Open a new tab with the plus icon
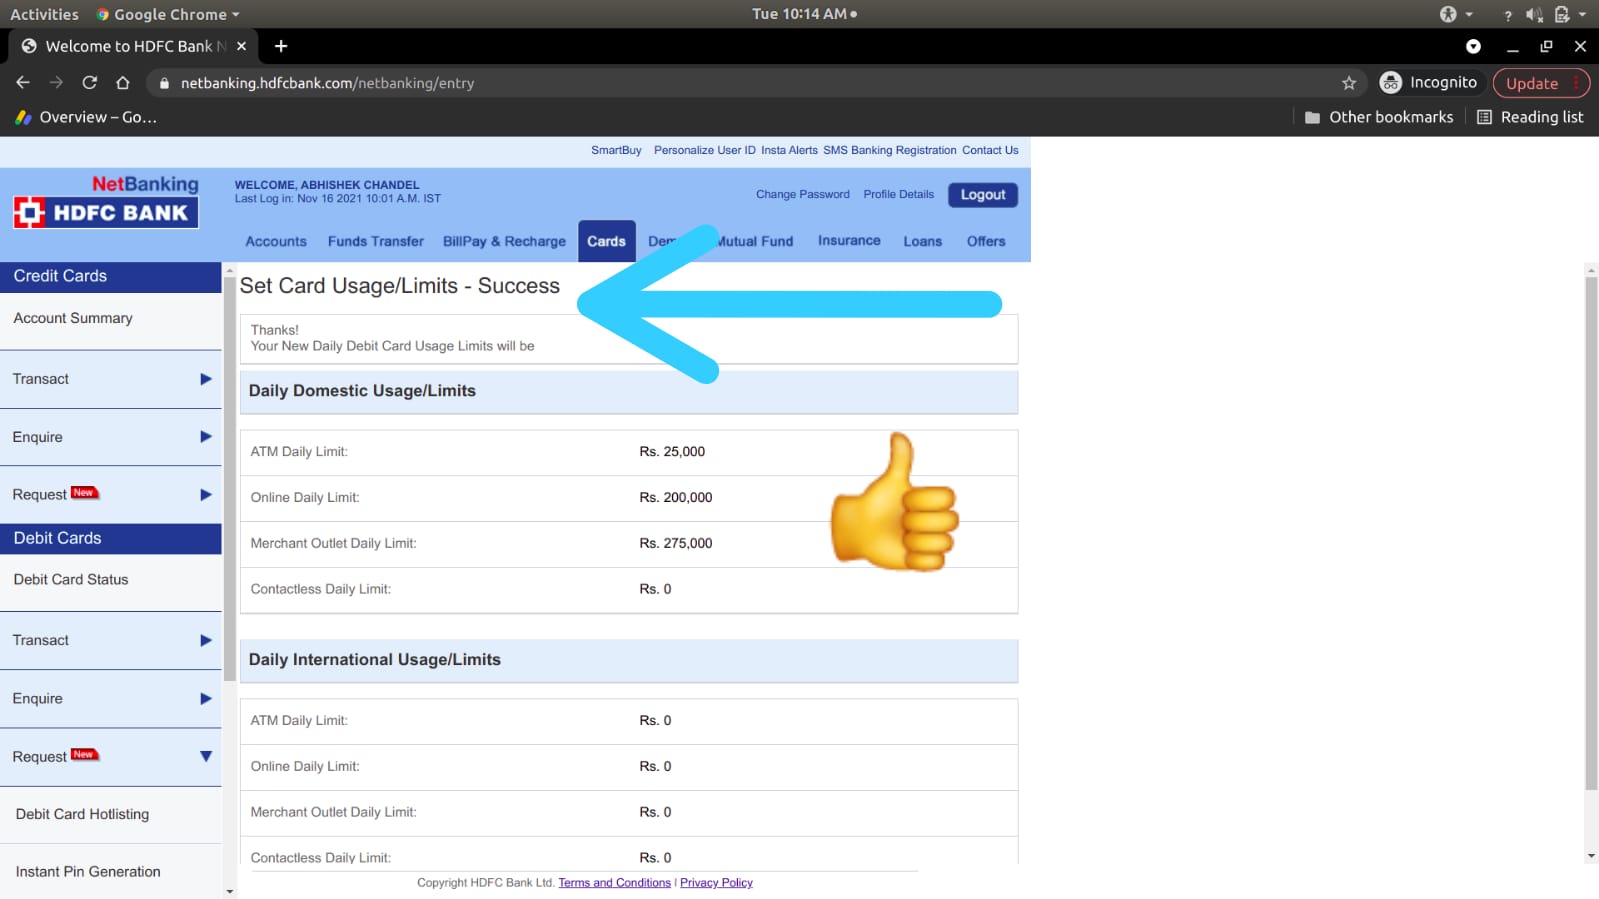1599x899 pixels. 281,46
